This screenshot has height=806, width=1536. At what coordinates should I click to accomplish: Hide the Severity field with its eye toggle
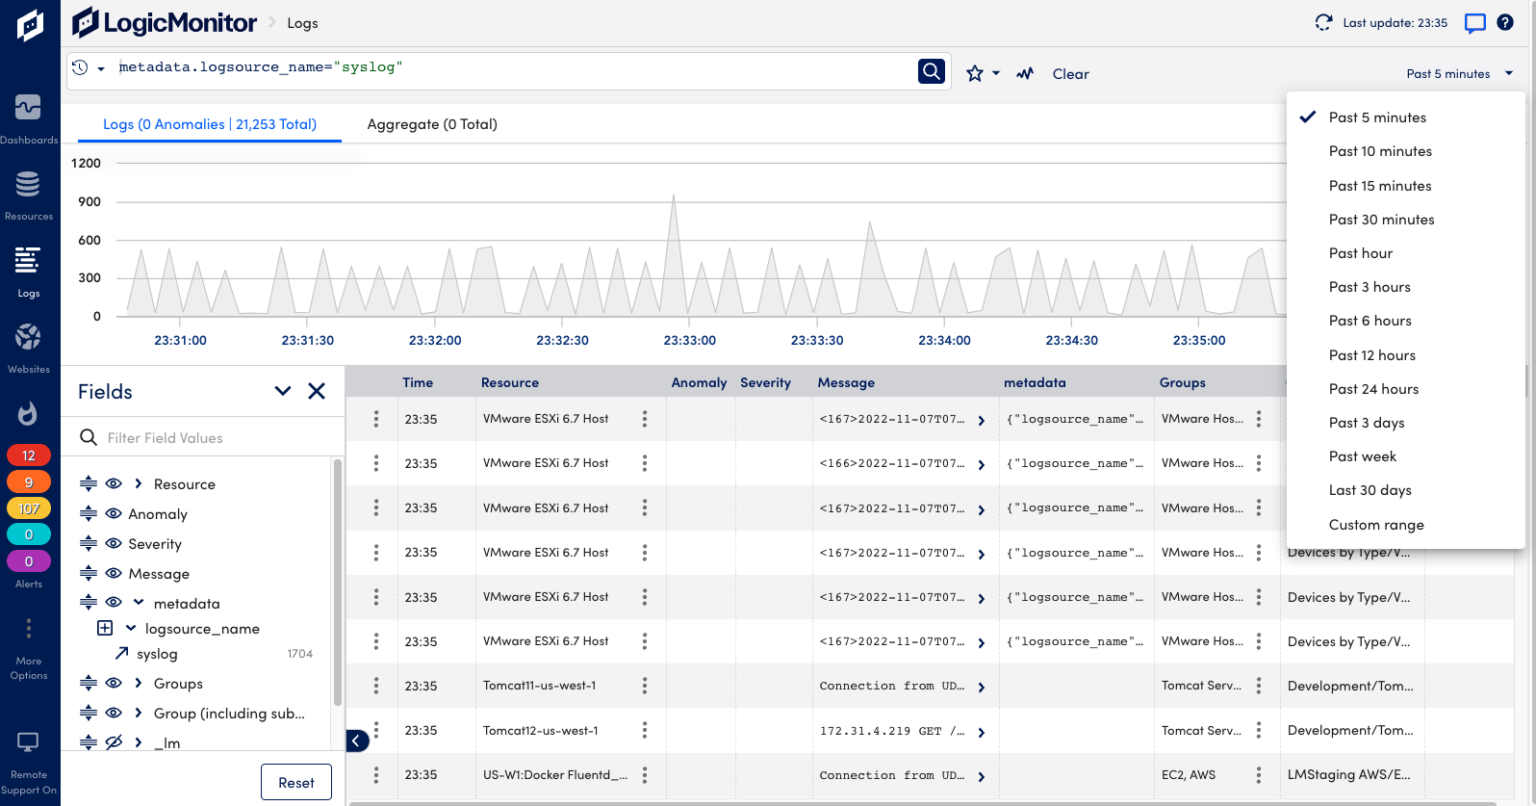[113, 543]
